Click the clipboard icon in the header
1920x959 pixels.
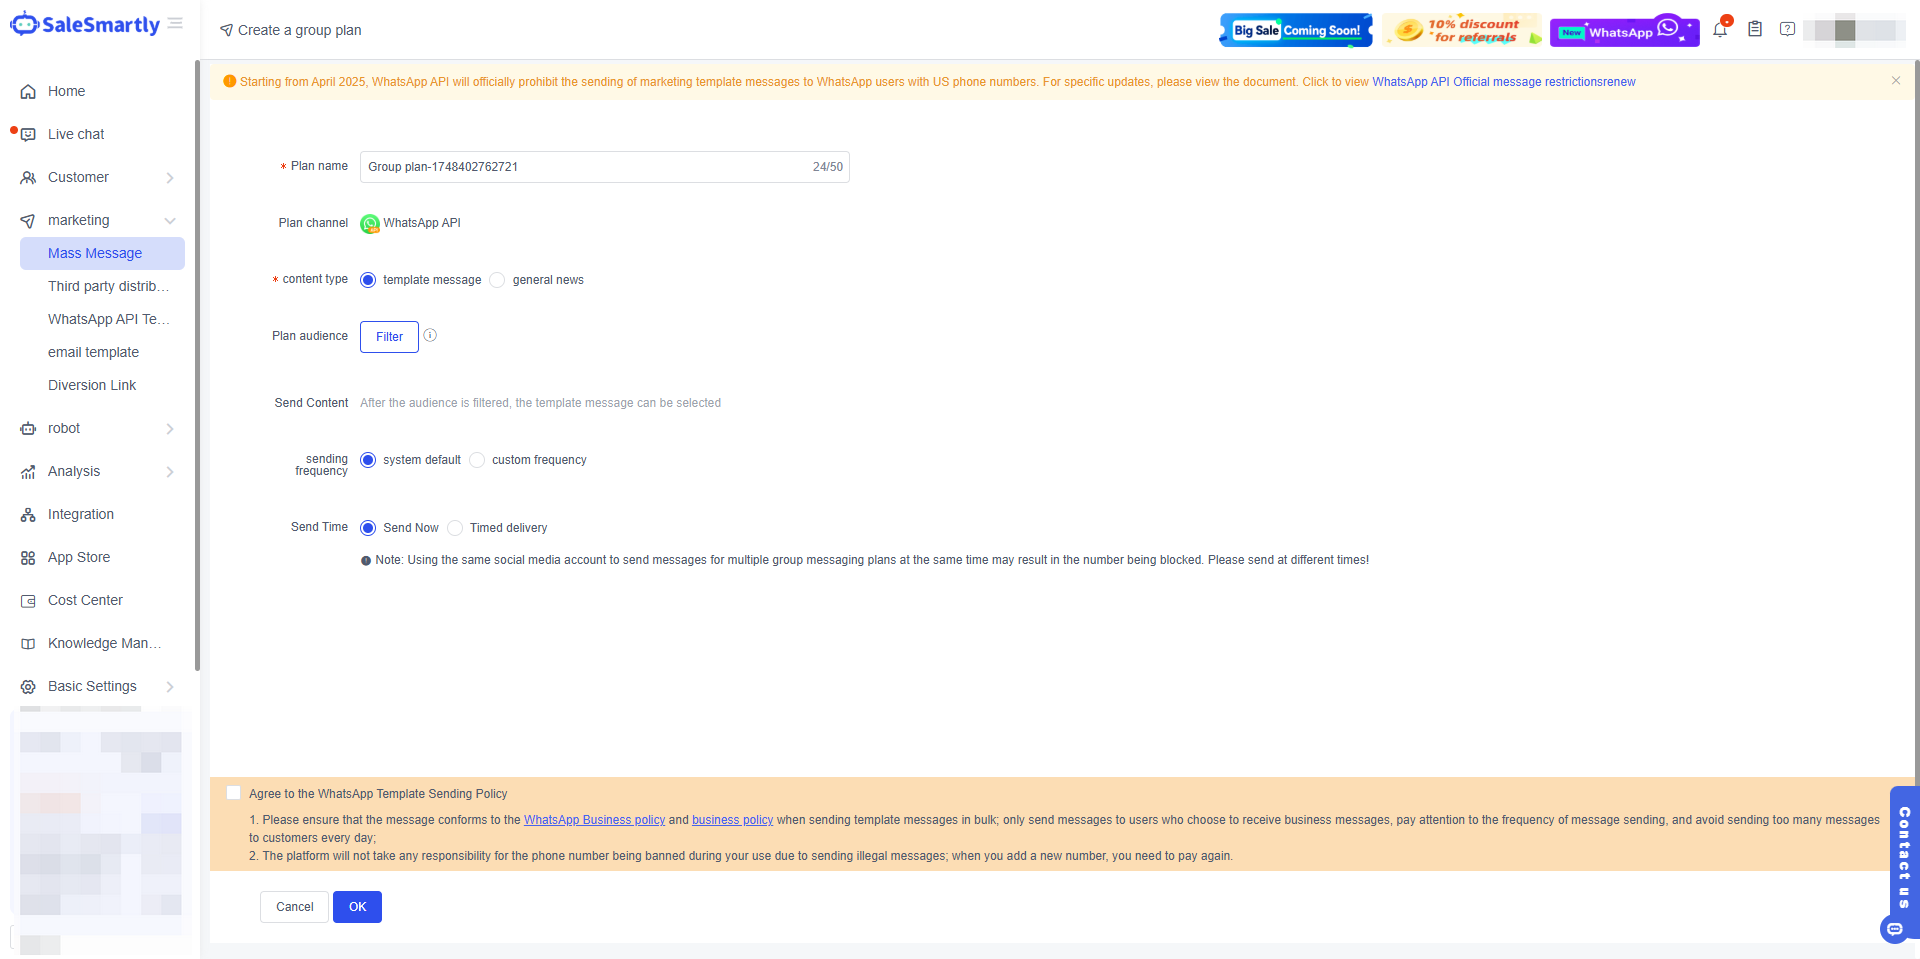1755,30
